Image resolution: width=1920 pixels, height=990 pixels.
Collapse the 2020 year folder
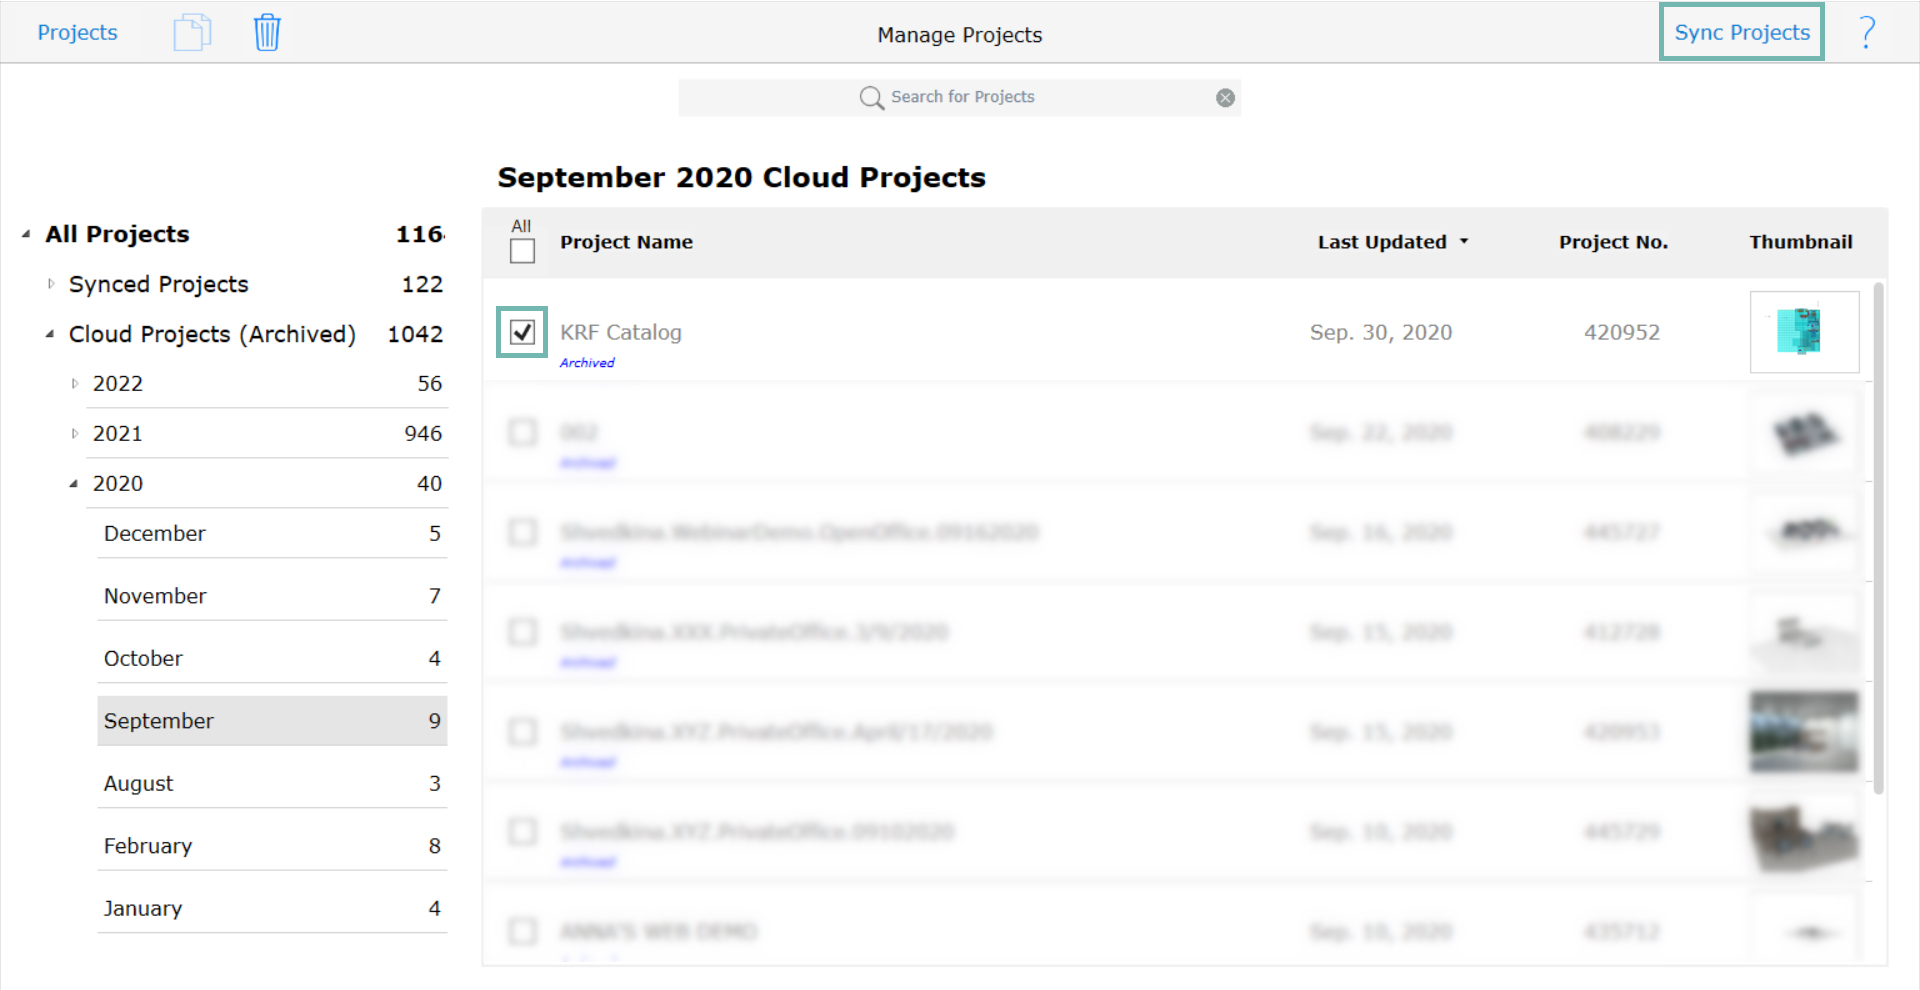[74, 484]
